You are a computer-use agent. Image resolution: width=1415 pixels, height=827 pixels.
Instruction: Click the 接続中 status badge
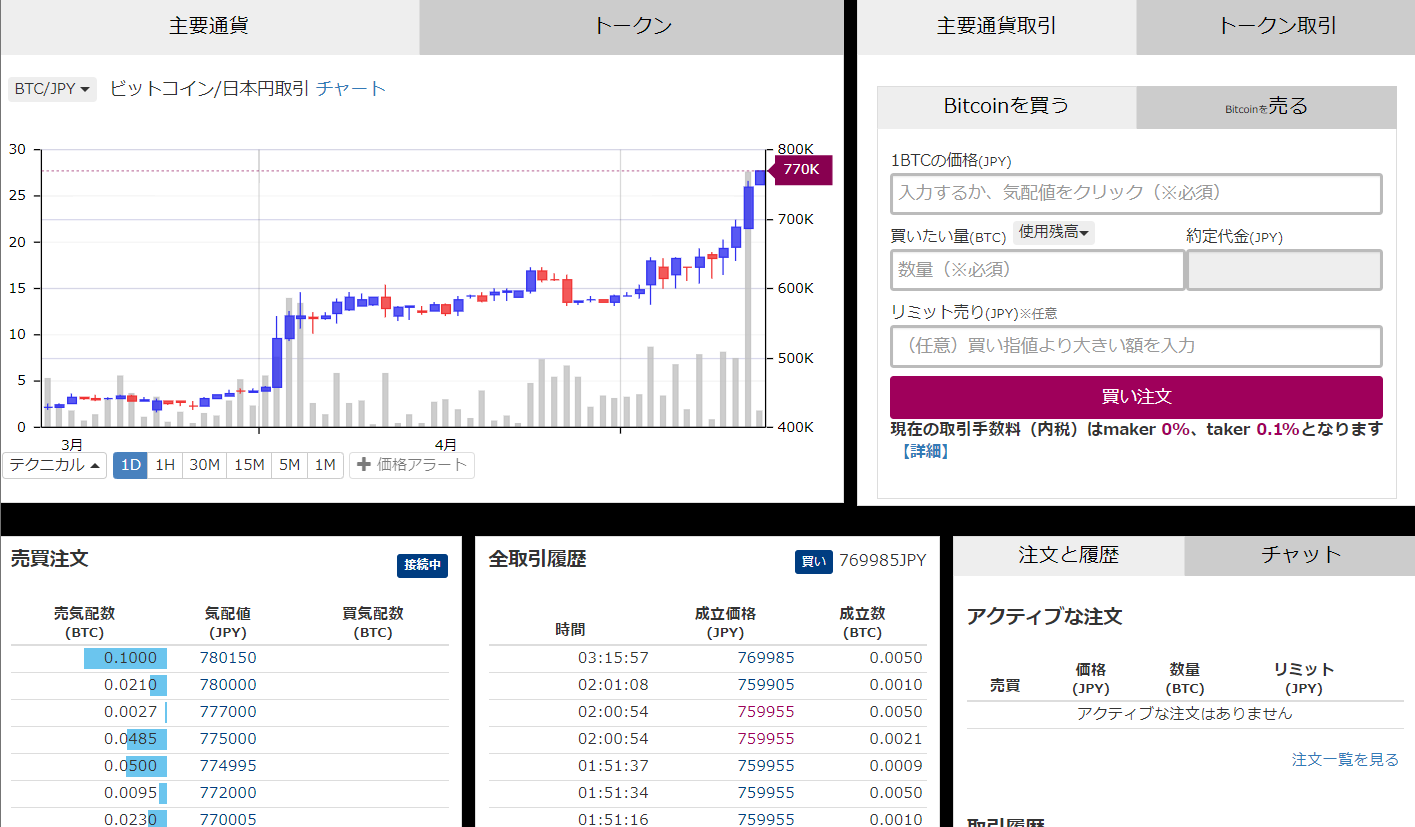[x=422, y=565]
